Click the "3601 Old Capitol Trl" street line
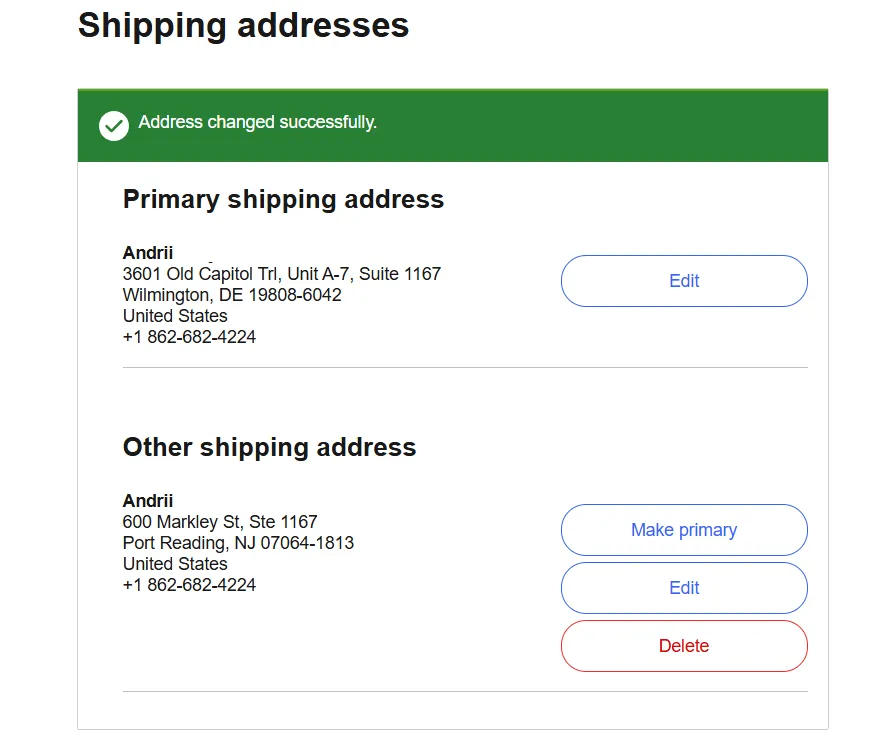The width and height of the screenshot is (875, 752). [x=281, y=274]
